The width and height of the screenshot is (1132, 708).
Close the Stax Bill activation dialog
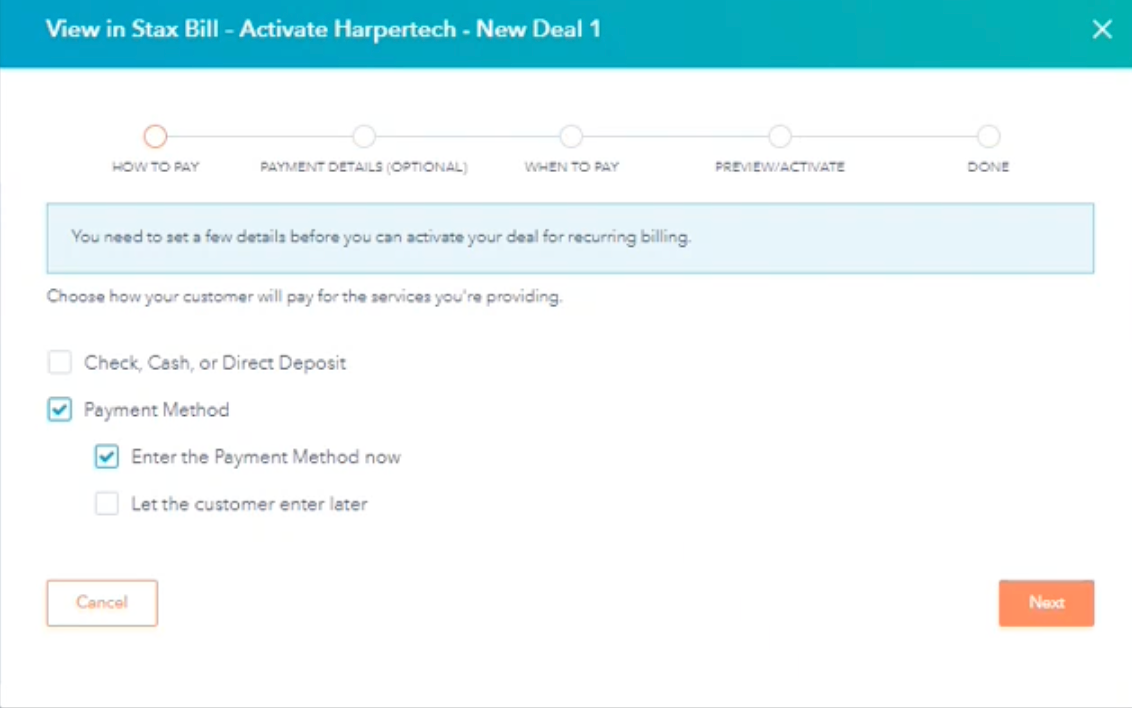[x=1102, y=29]
